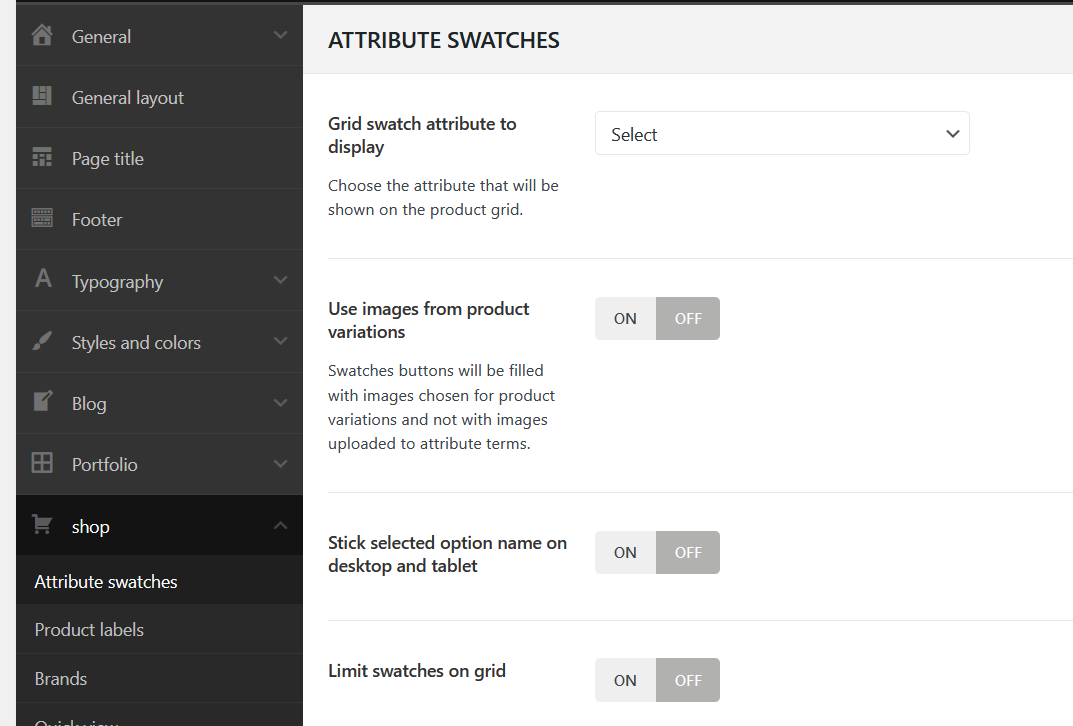1073x726 pixels.
Task: Click the Blog pencil icon
Action: pos(42,402)
